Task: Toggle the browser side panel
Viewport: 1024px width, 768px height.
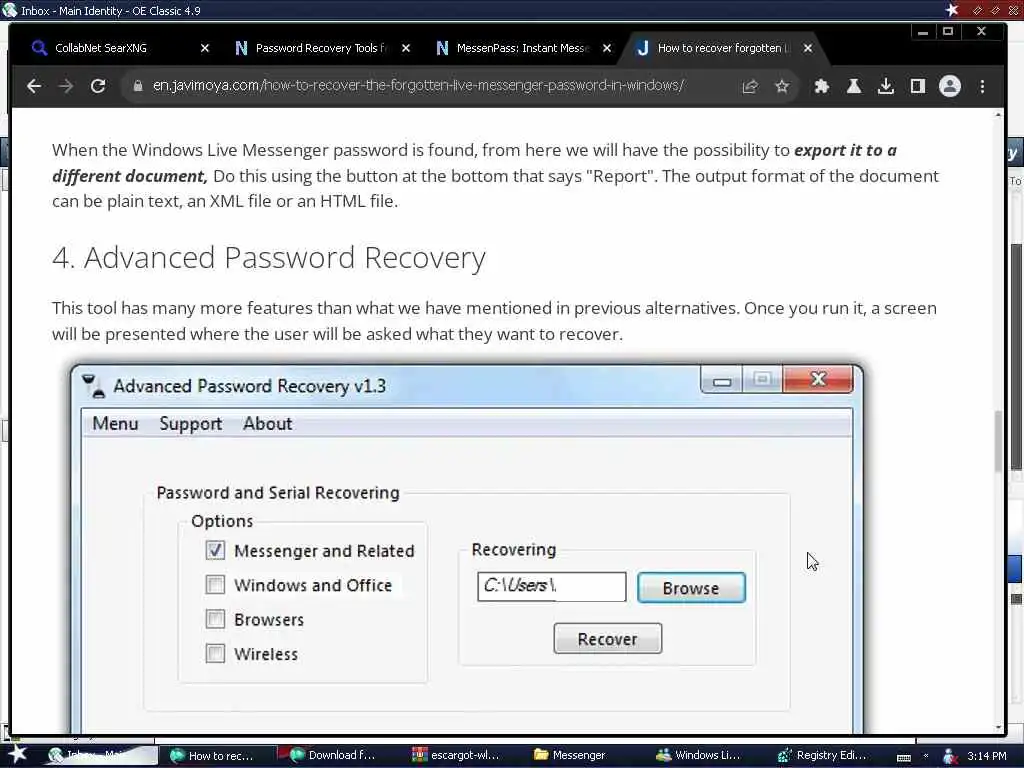Action: pyautogui.click(x=918, y=86)
